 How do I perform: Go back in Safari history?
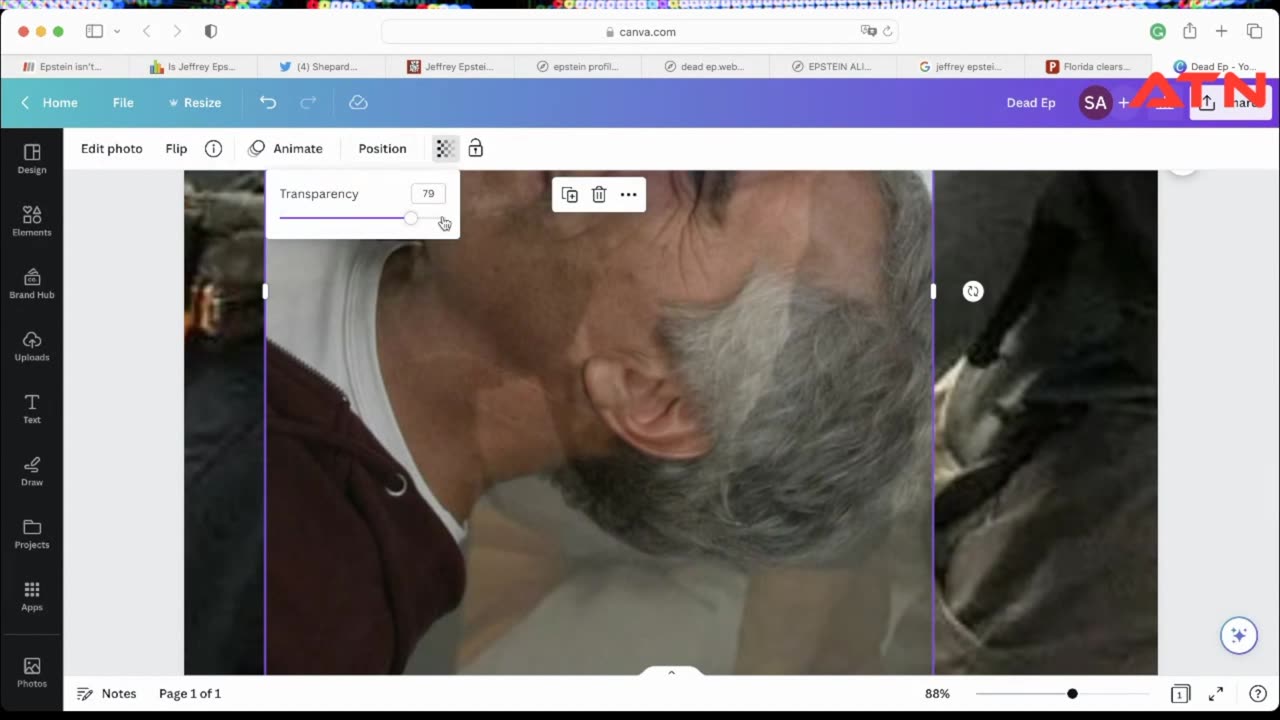147,31
